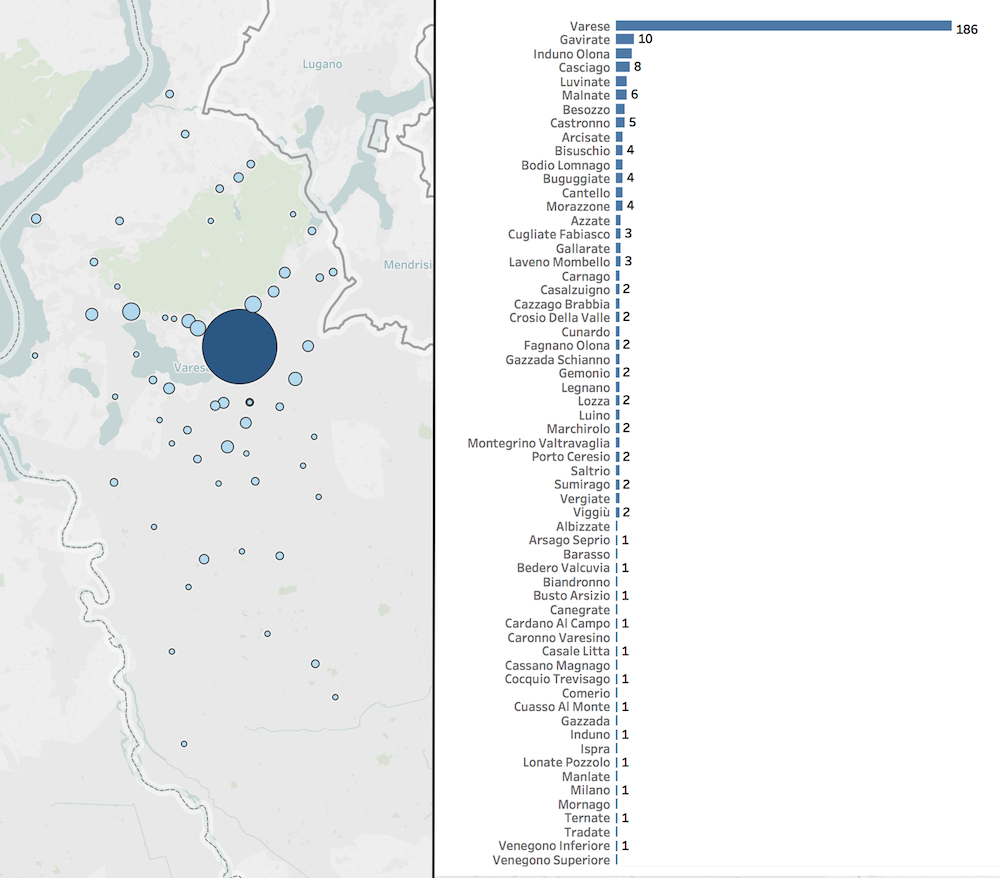Click the Gavirate bar

(624, 39)
